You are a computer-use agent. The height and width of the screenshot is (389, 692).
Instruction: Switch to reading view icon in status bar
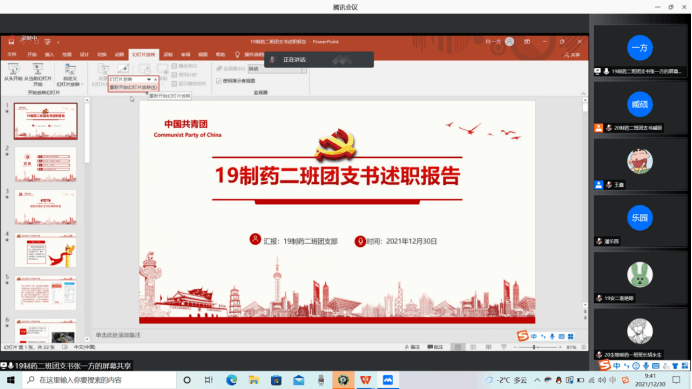coord(489,347)
